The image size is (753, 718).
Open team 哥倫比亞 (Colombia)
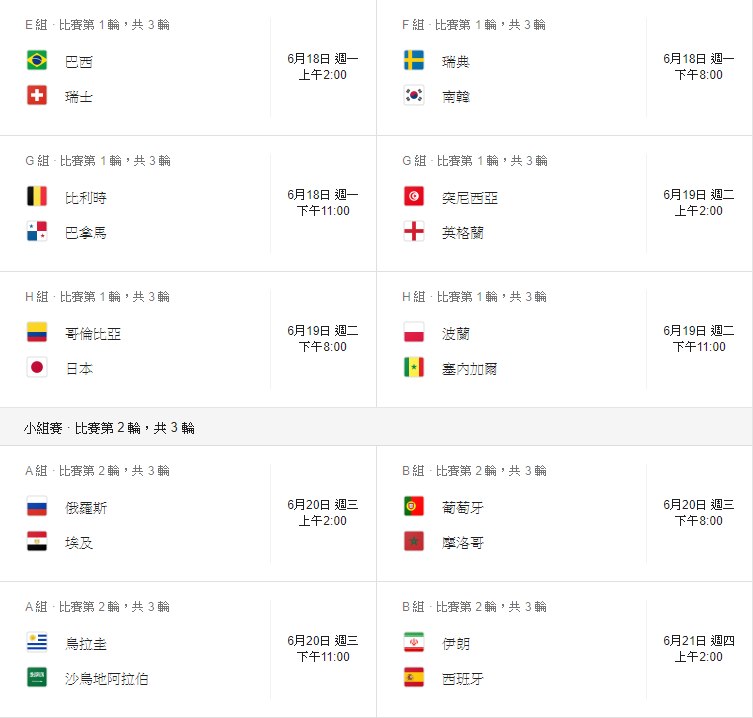(x=92, y=333)
